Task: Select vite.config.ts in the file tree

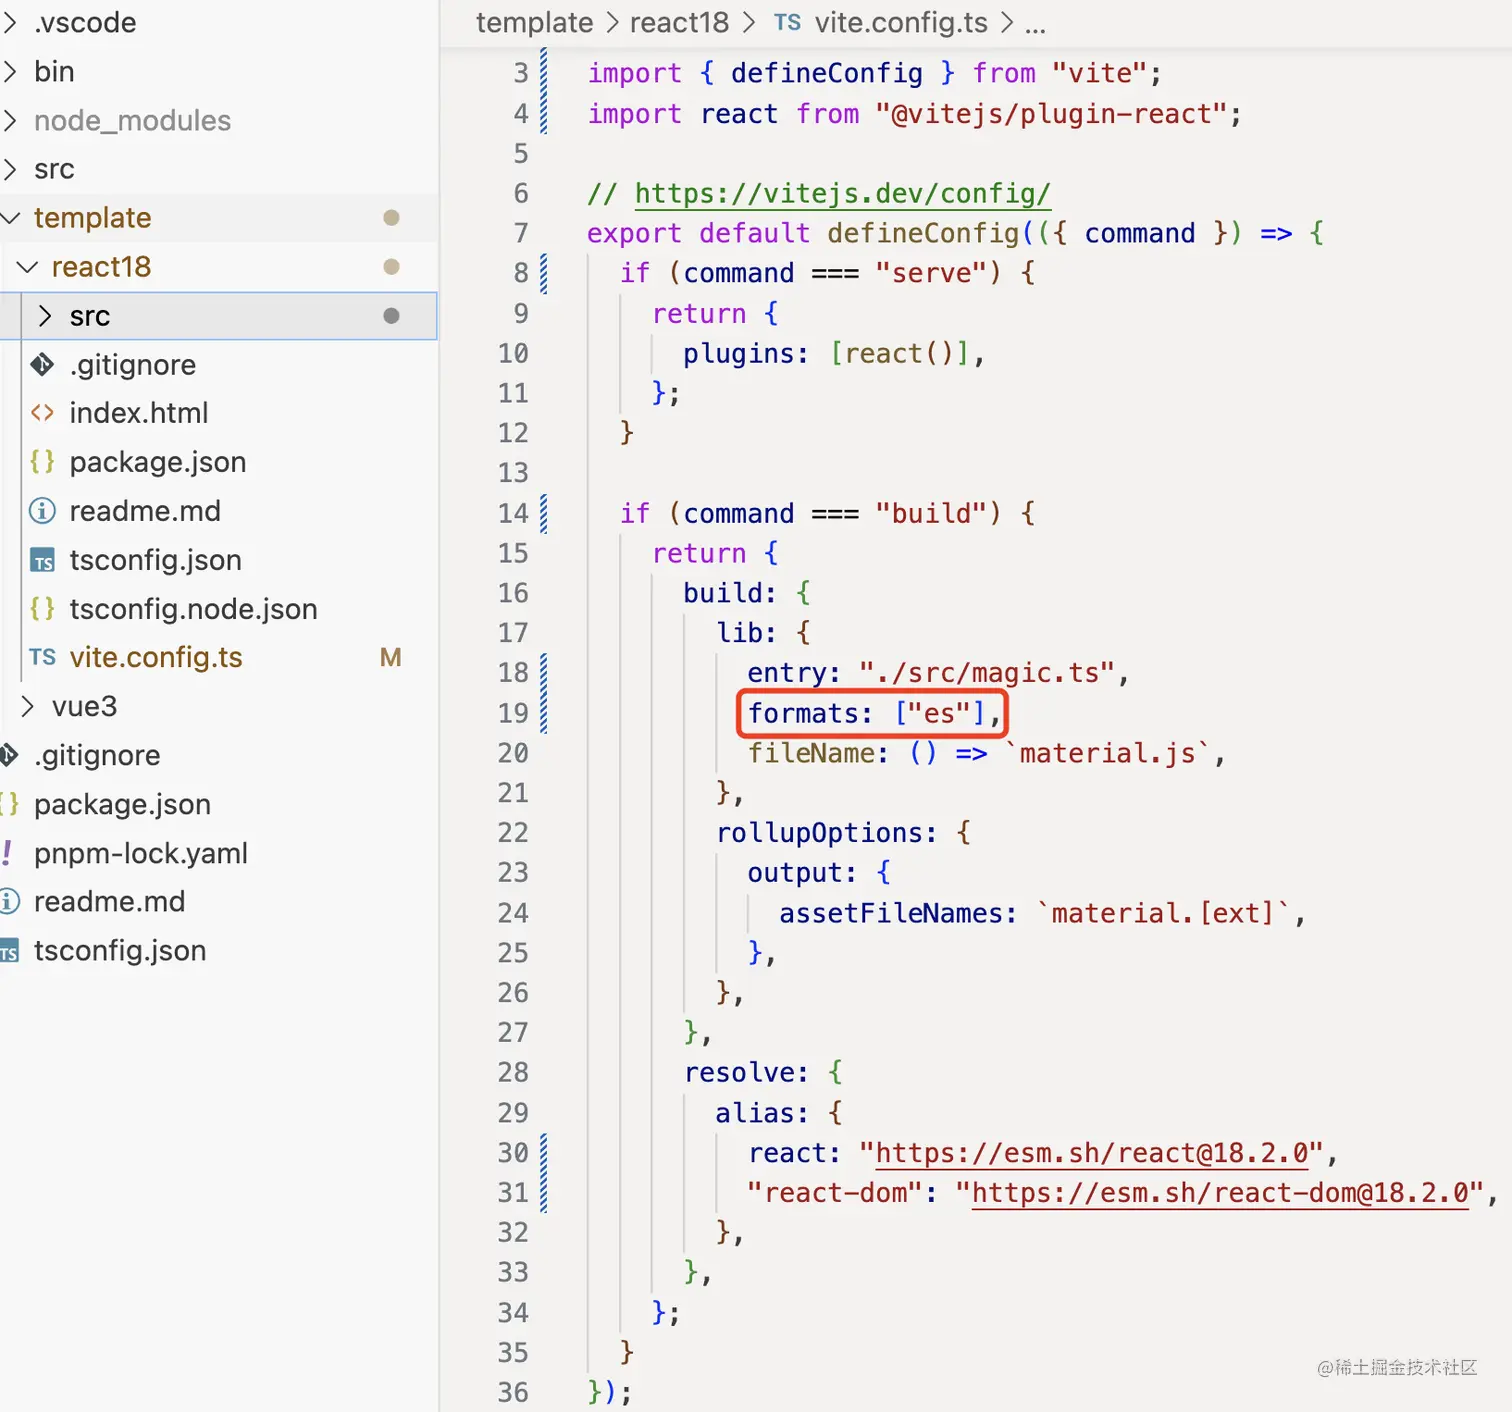Action: click(x=156, y=657)
